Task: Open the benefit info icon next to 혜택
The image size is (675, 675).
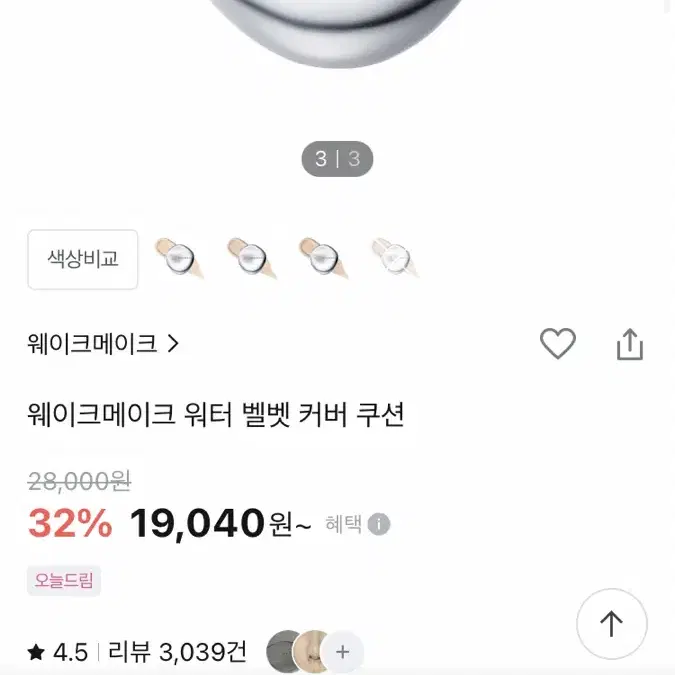Action: tap(379, 524)
